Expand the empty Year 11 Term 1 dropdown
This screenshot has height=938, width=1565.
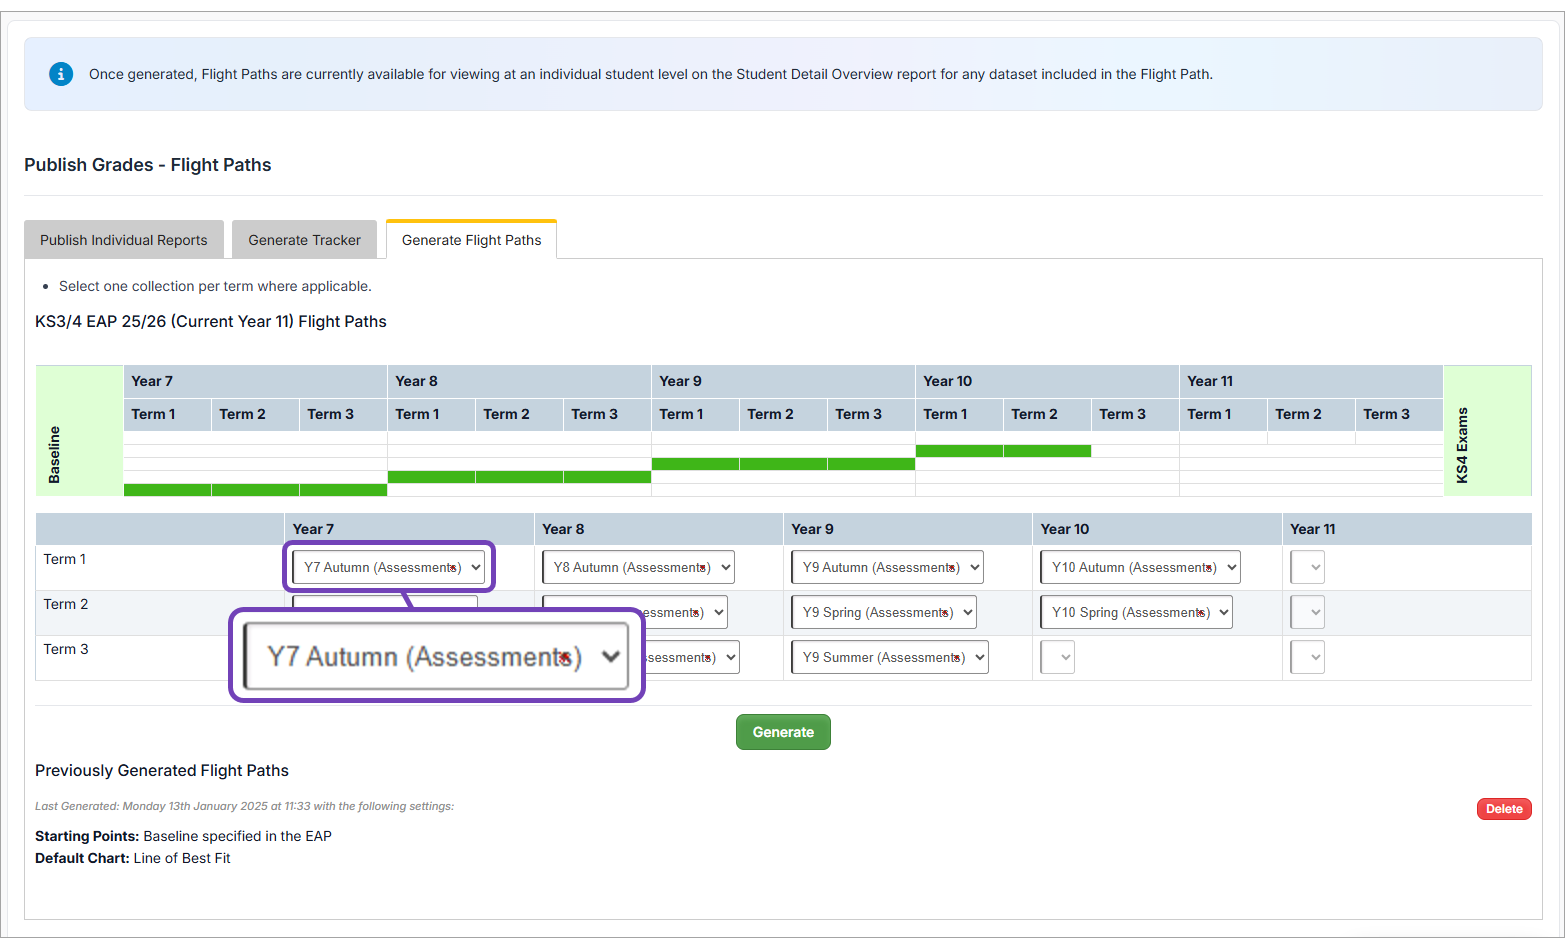point(1307,567)
